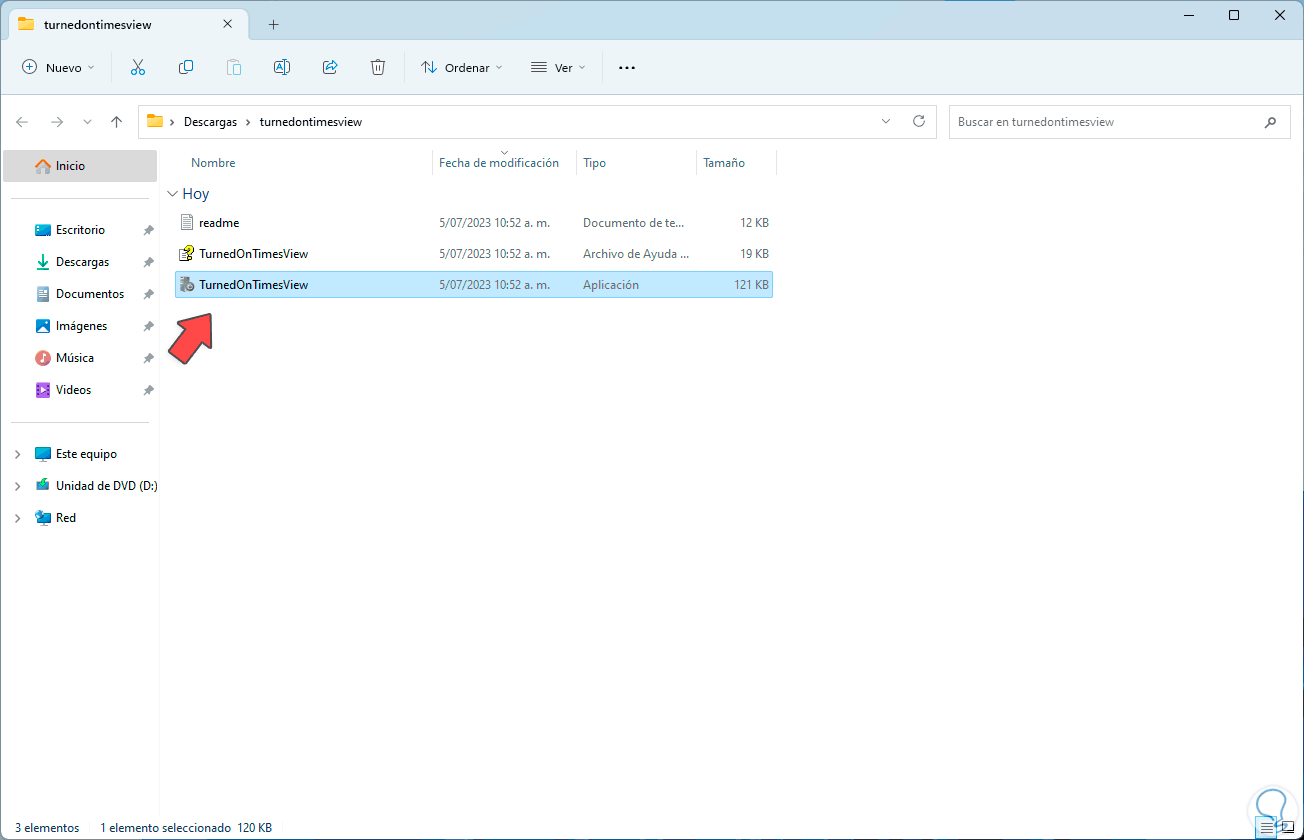This screenshot has width=1304, height=840.
Task: Unpin Videos from quick access
Action: tap(148, 390)
